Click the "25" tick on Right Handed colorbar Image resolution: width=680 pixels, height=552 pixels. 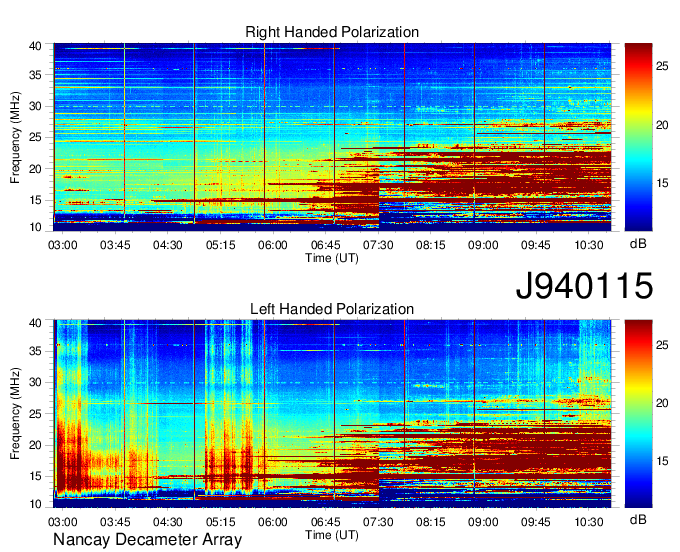[662, 66]
